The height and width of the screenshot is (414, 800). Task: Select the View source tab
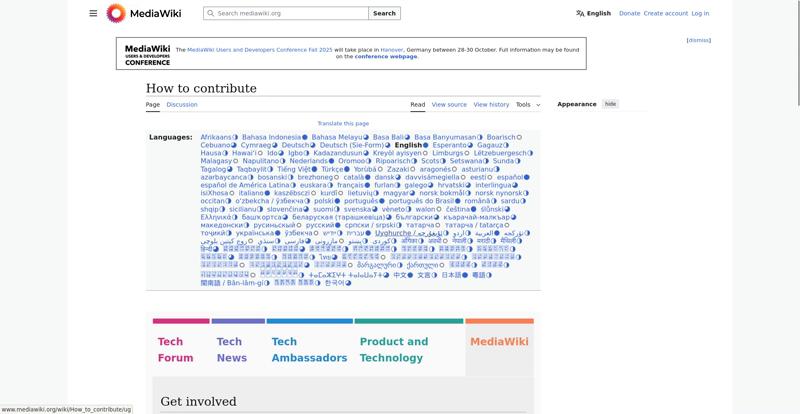pyautogui.click(x=449, y=104)
